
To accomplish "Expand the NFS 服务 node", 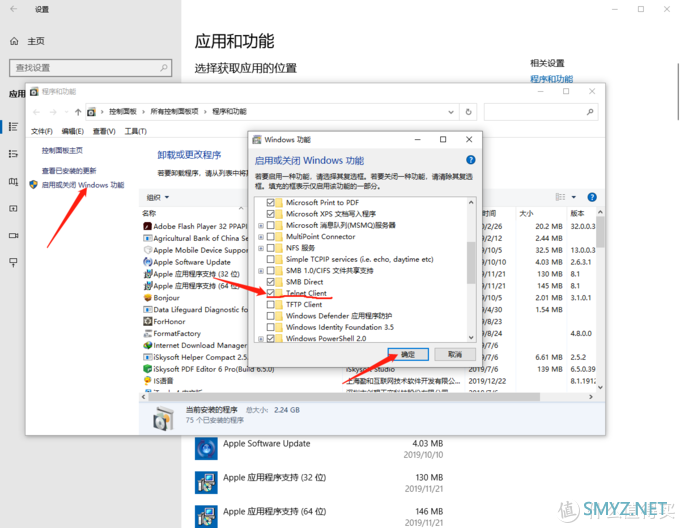I will 261,248.
